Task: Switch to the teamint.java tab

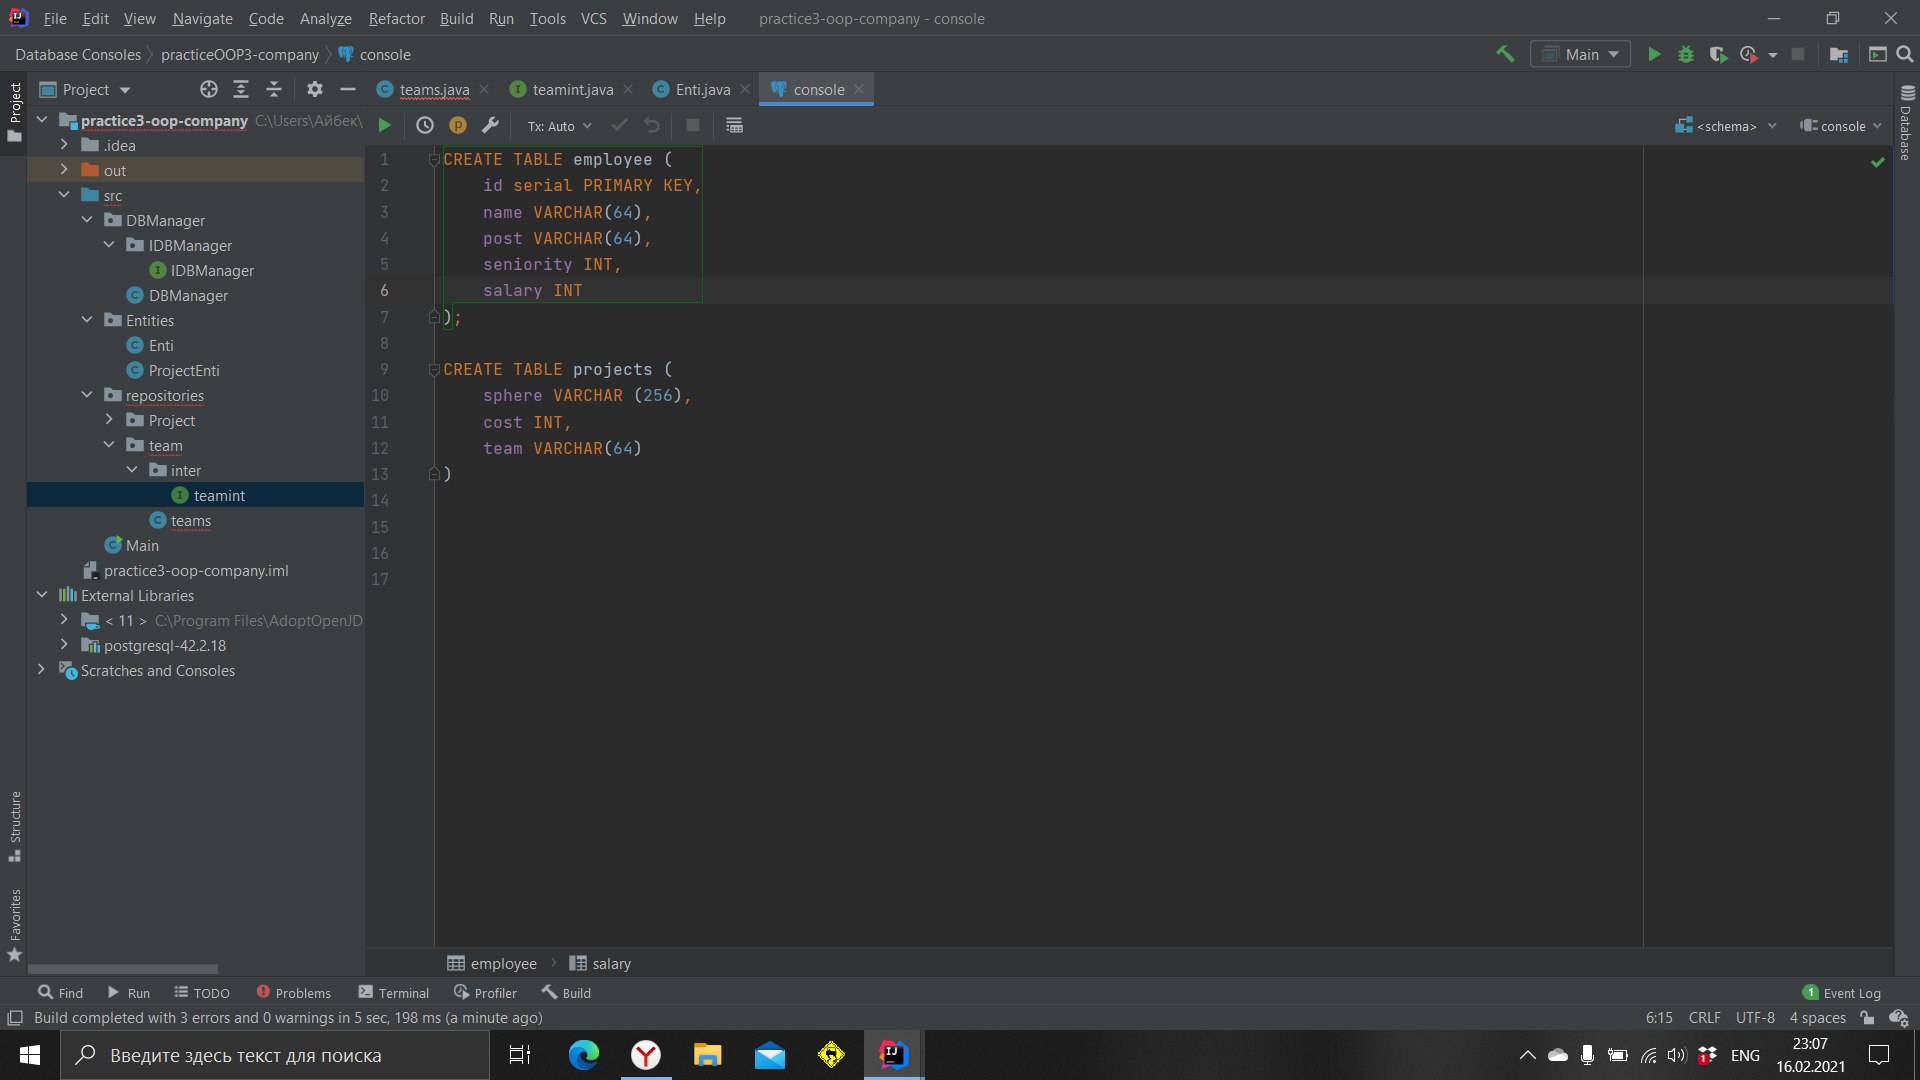Action: pos(572,90)
